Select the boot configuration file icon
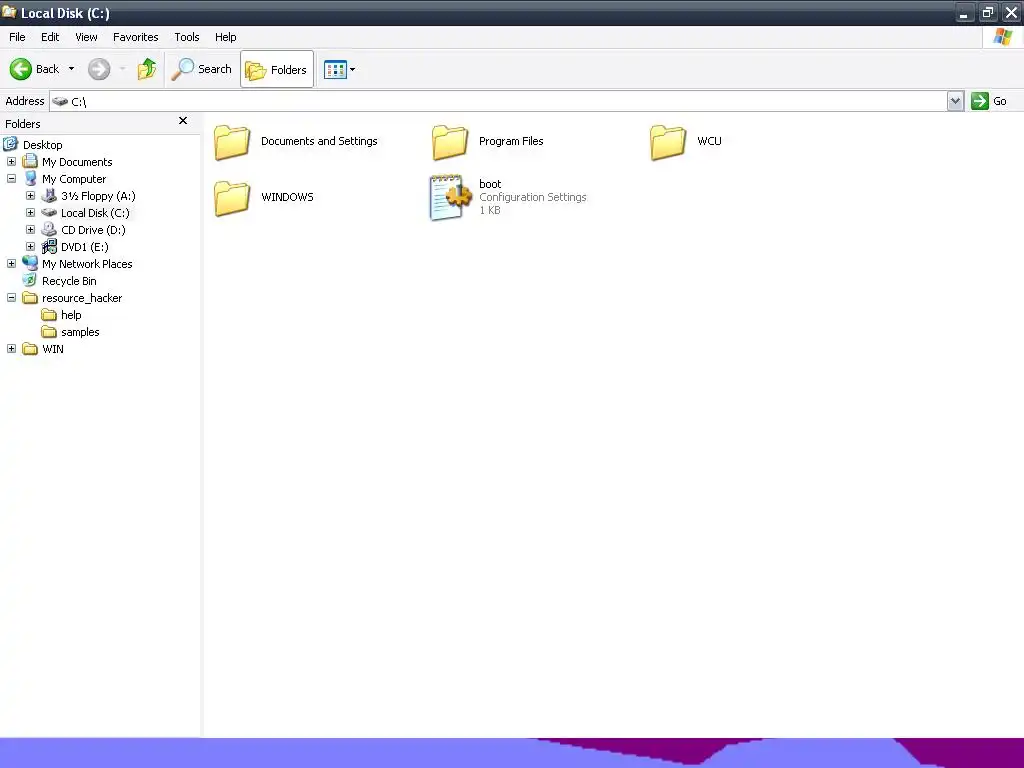The width and height of the screenshot is (1024, 768). click(451, 197)
